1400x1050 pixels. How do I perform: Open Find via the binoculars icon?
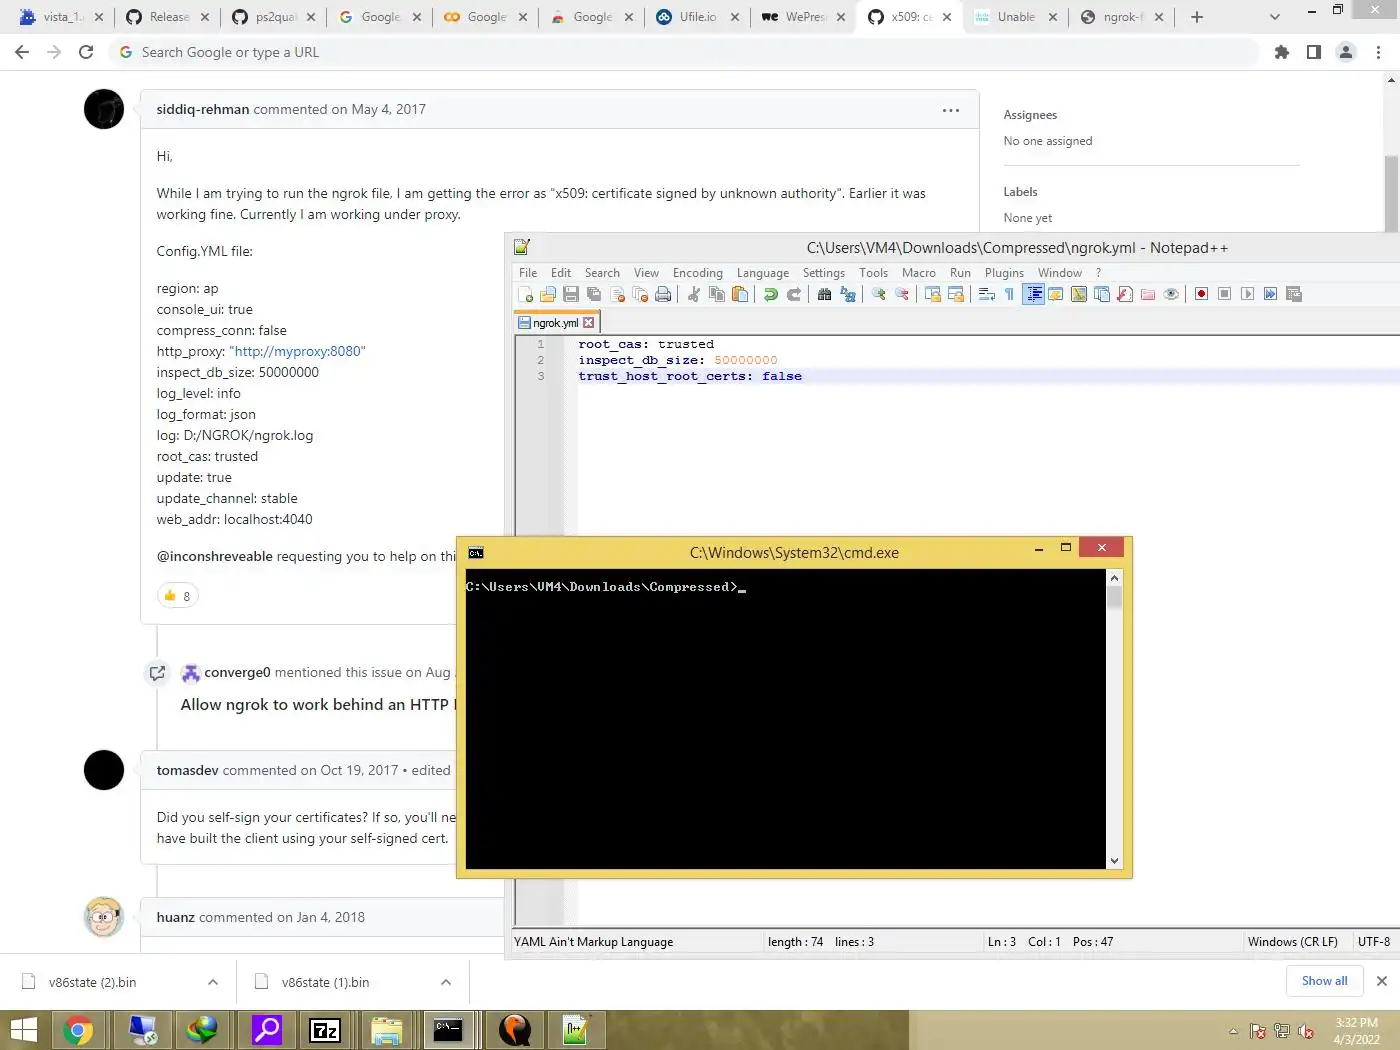824,294
